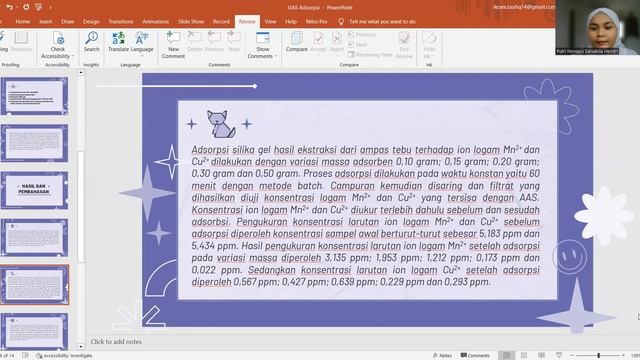The height and width of the screenshot is (360, 640).
Task: Select the bottom slide thumbnail in the pane
Action: [x=34, y=331]
